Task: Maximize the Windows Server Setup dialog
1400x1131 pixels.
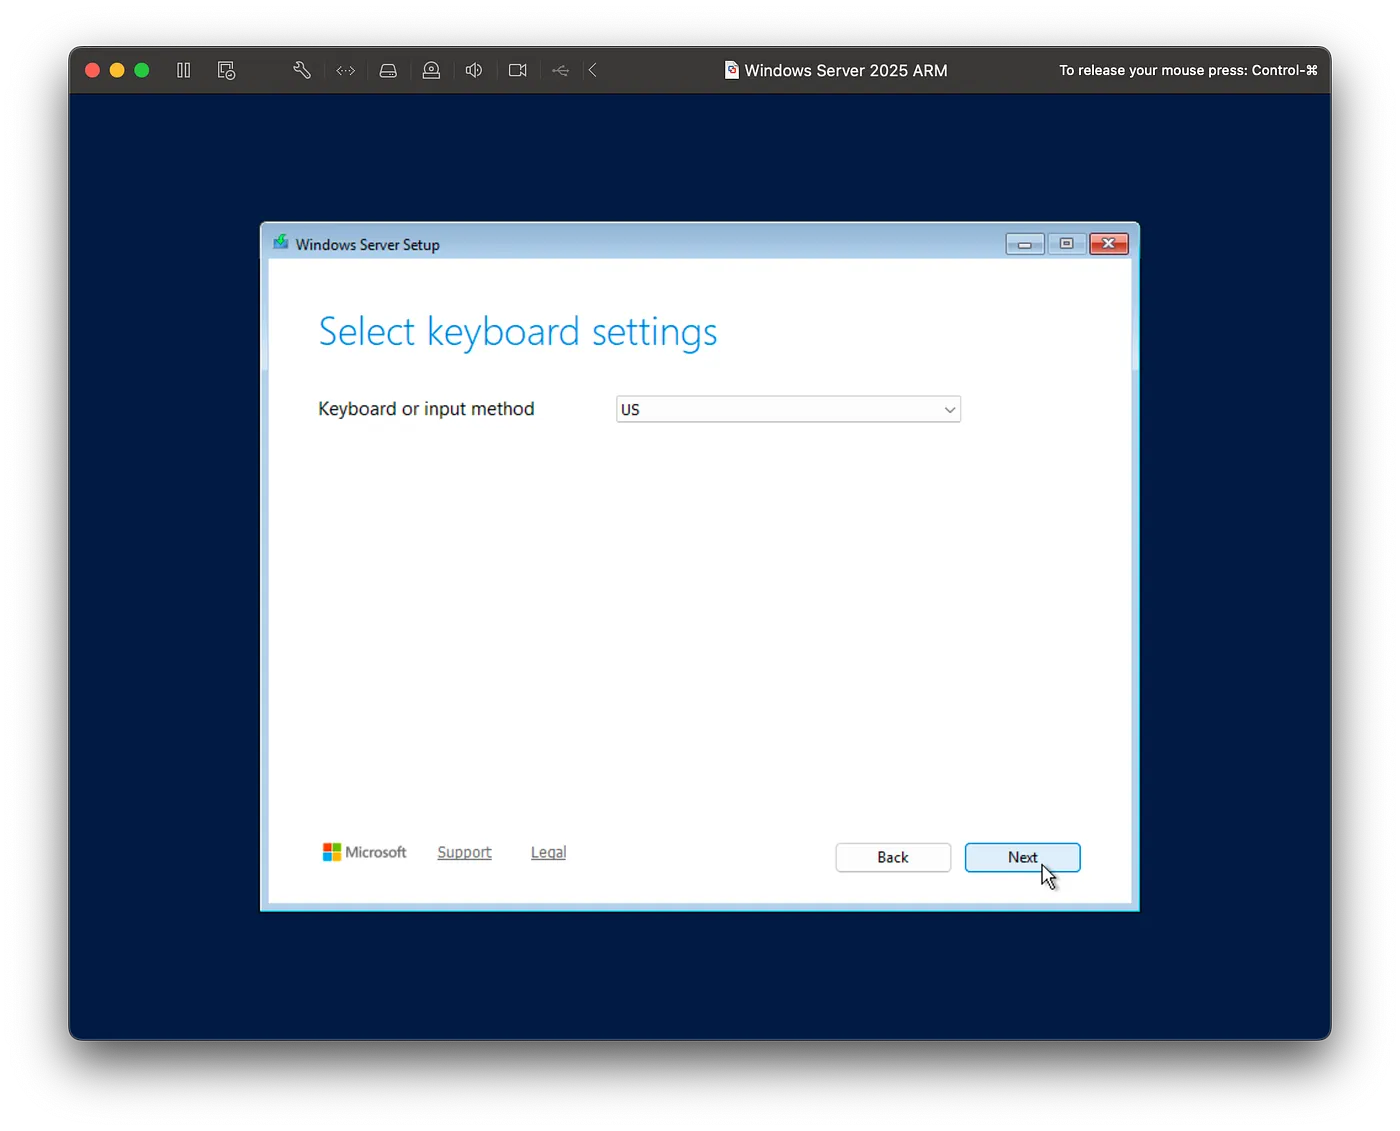Action: pos(1066,244)
